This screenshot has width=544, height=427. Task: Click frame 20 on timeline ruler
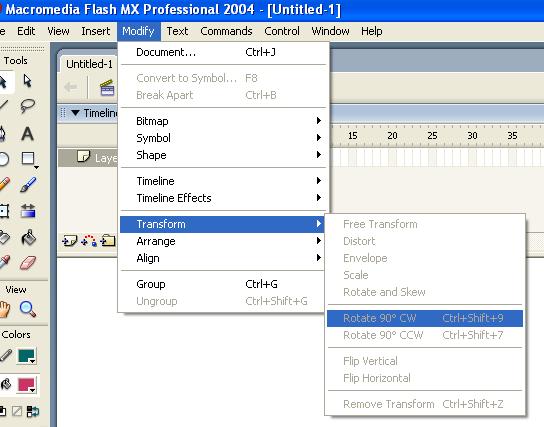click(392, 135)
